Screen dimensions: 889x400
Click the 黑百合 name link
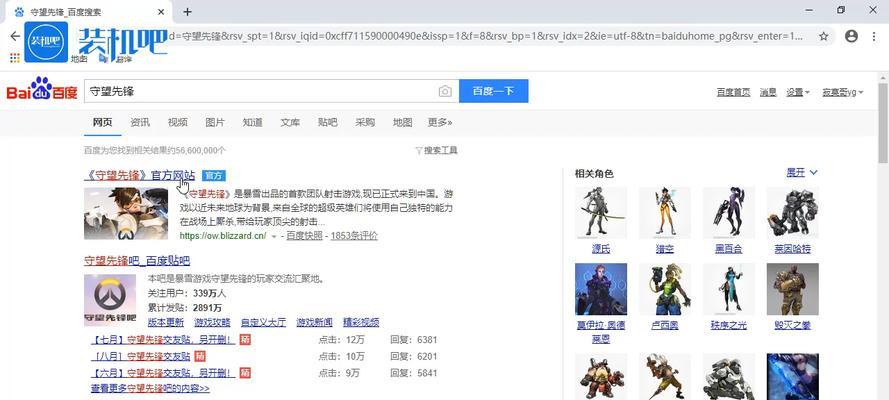[x=729, y=249]
